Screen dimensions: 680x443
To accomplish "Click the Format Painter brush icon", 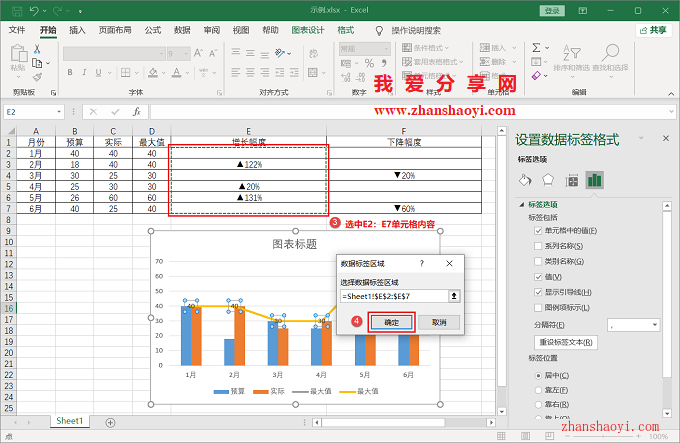I will point(37,77).
